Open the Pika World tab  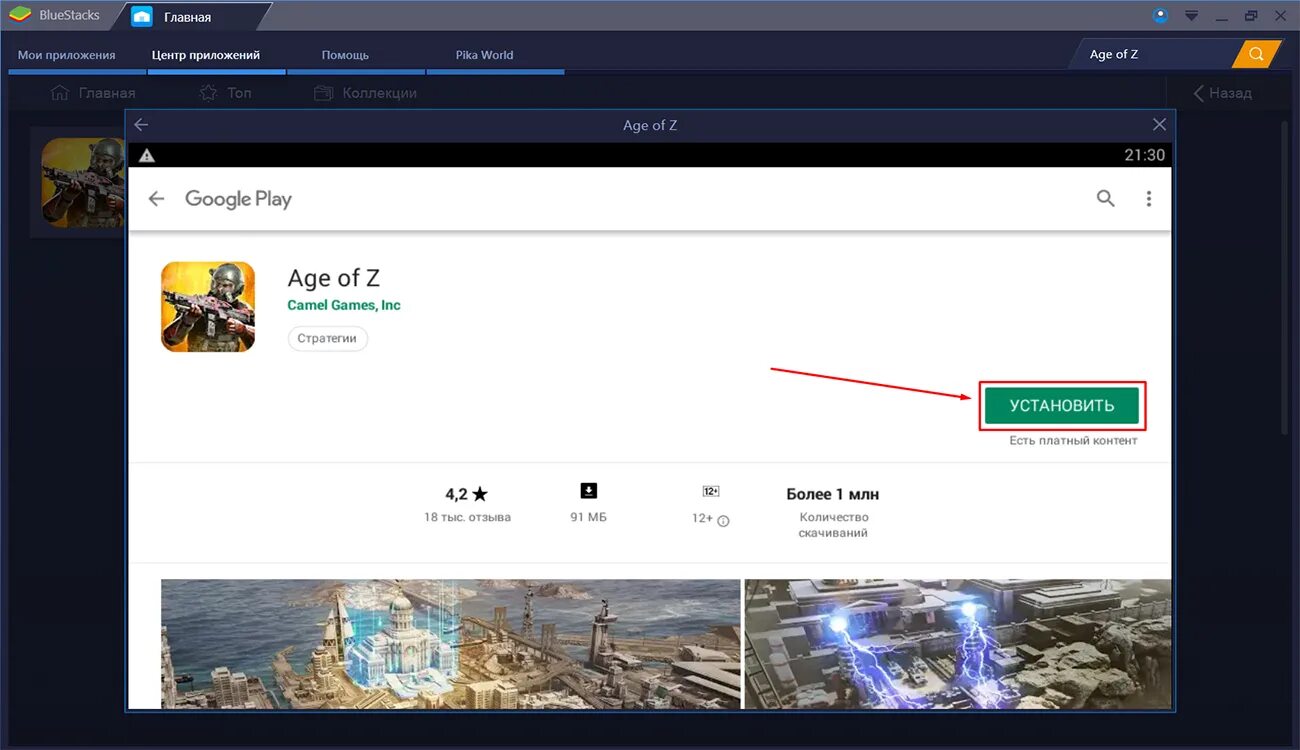coord(484,55)
